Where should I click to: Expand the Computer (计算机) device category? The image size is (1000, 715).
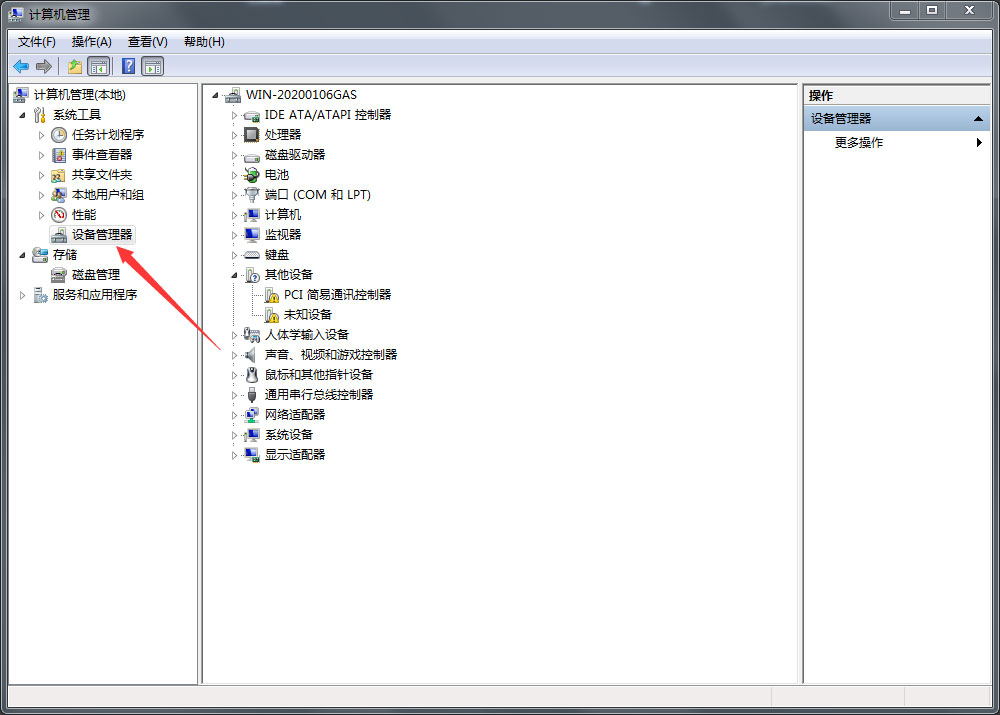234,216
